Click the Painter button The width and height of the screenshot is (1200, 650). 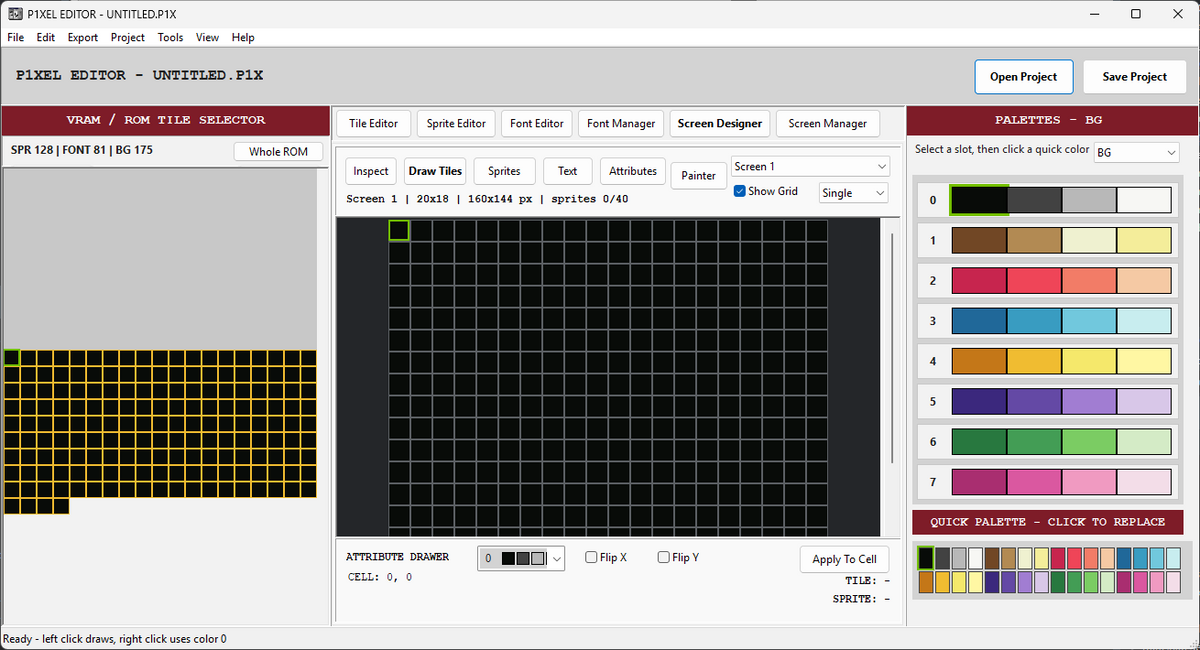coord(698,175)
